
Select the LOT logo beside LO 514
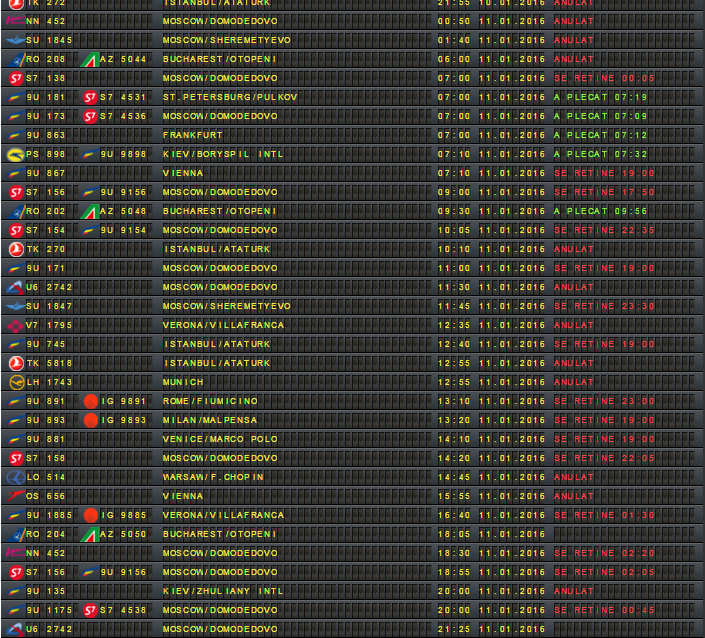14,477
